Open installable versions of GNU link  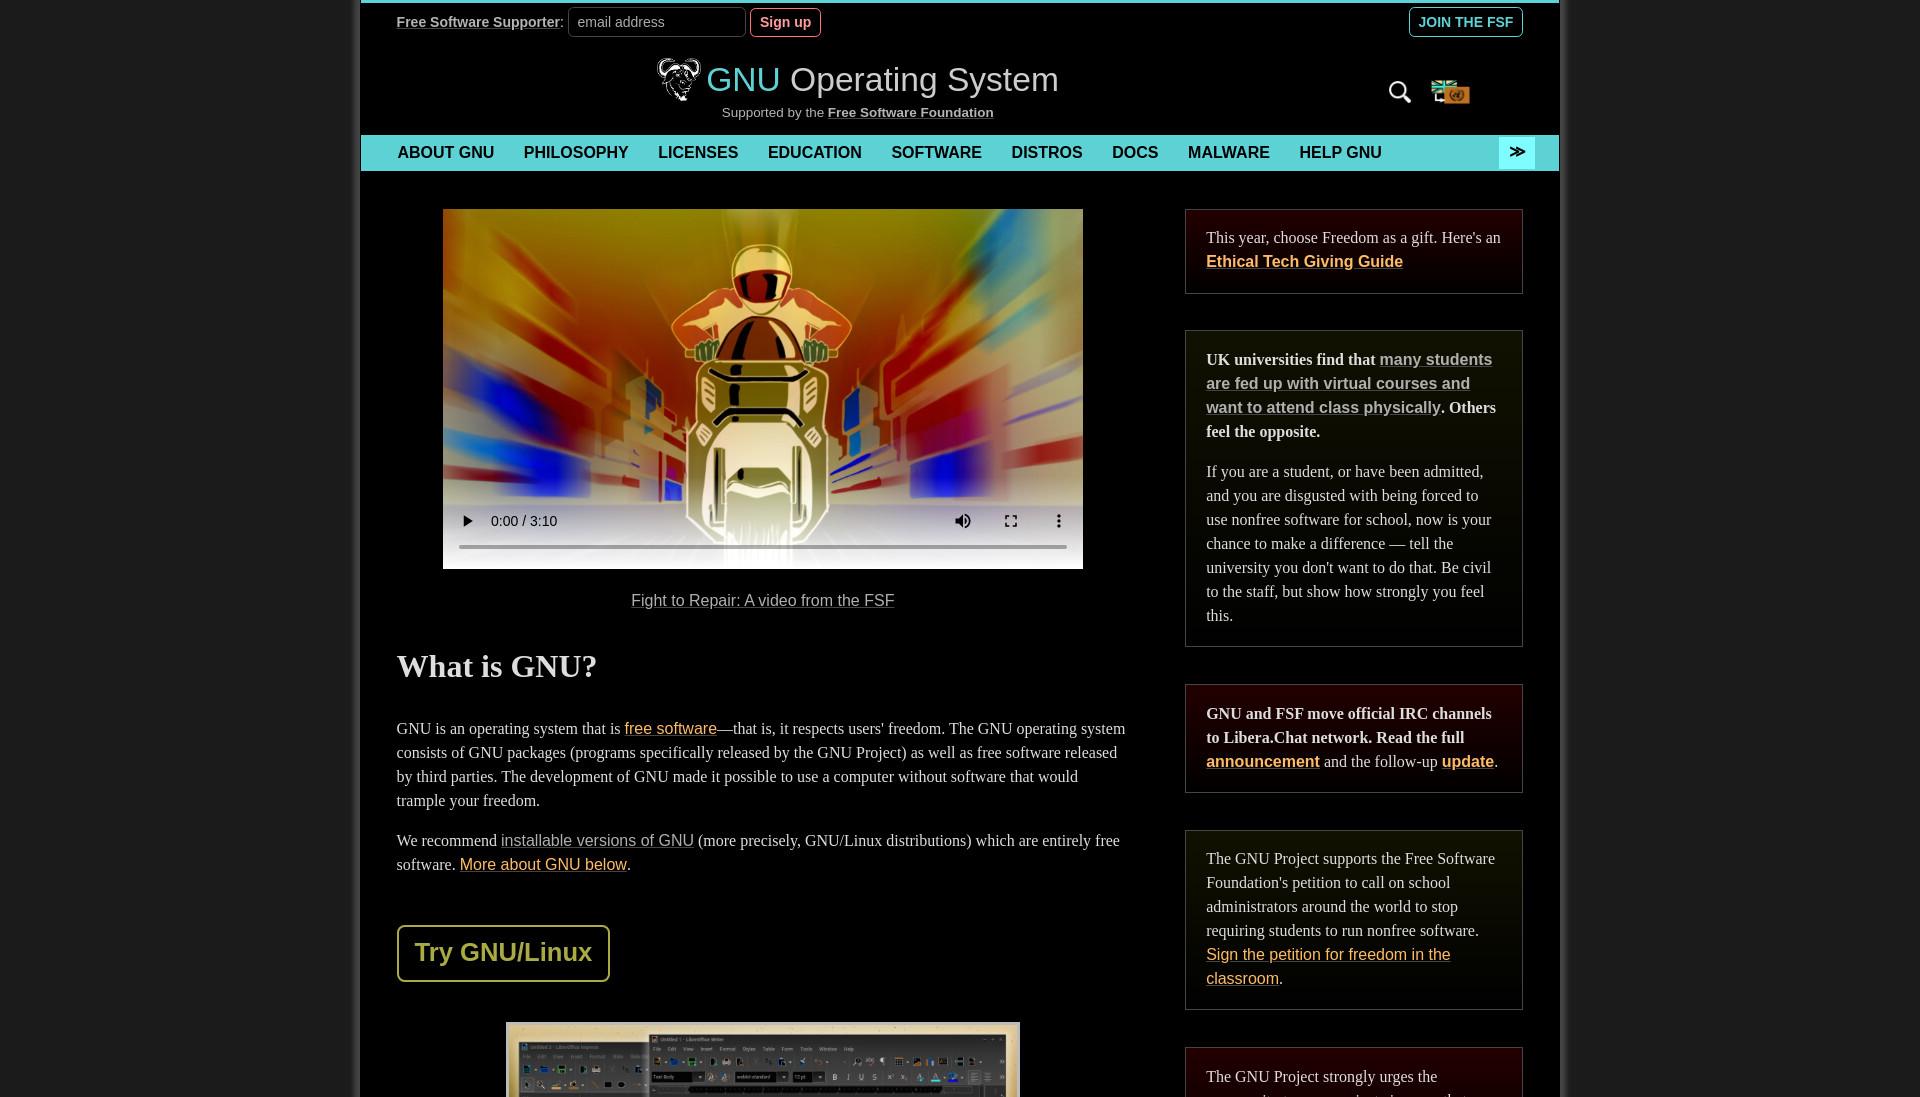click(x=597, y=841)
